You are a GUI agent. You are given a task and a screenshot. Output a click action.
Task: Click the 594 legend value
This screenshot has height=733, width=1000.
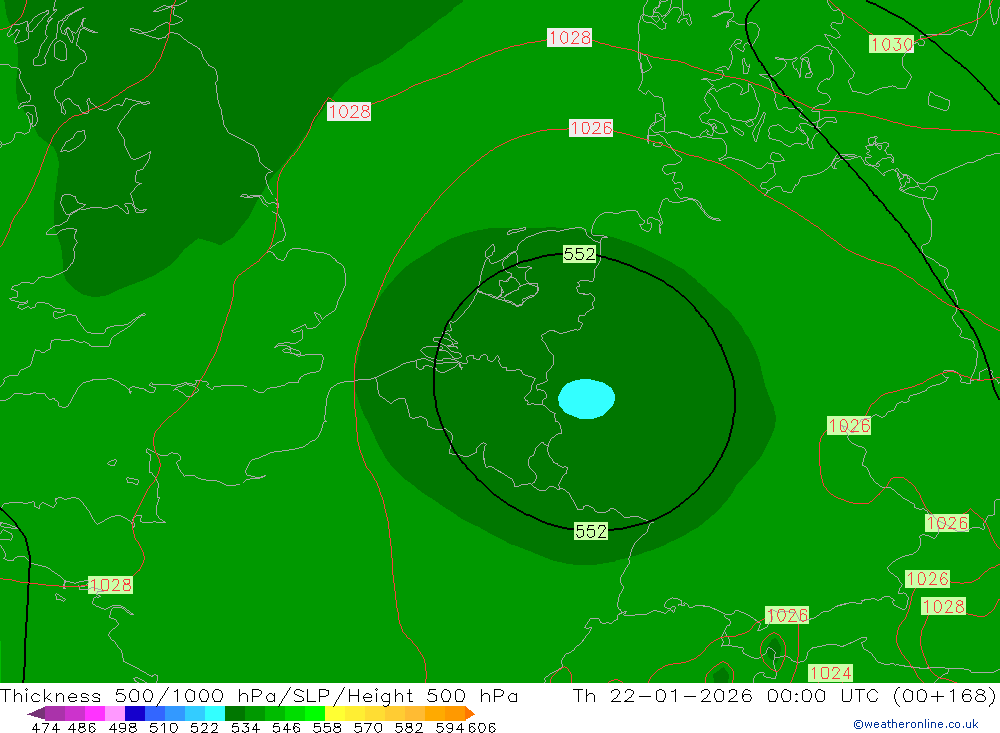click(x=450, y=727)
